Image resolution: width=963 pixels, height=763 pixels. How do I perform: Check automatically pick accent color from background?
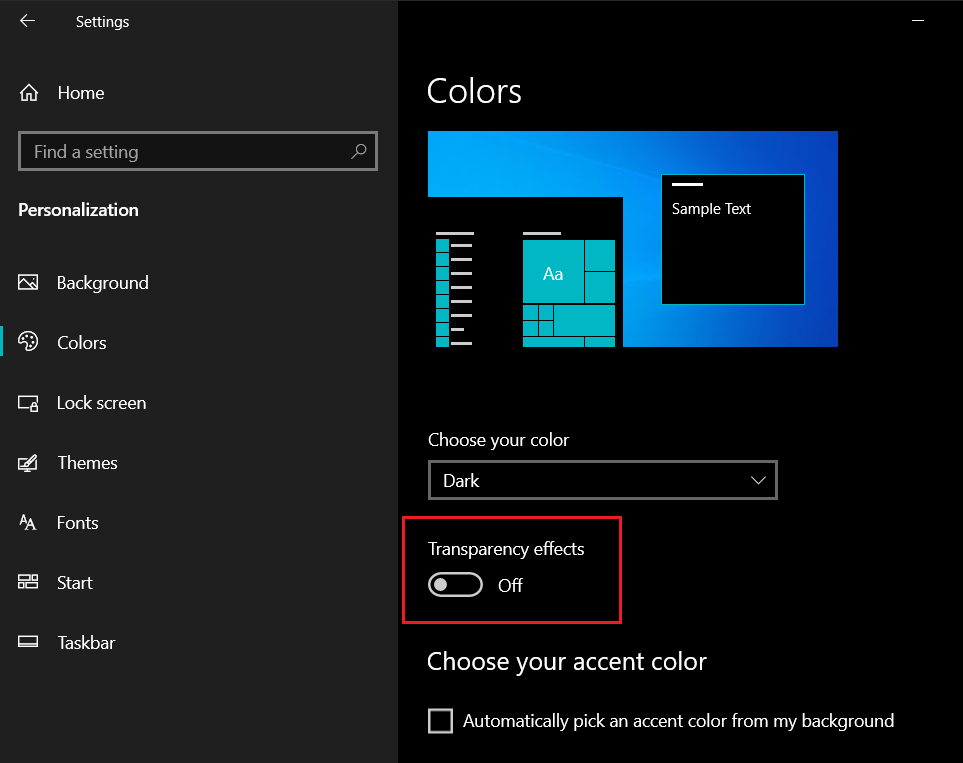(x=440, y=720)
